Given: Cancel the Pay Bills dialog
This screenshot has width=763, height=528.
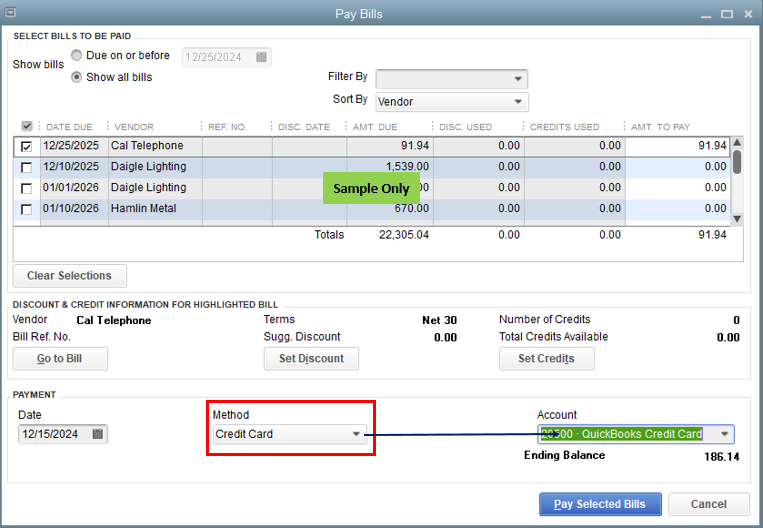Looking at the screenshot, I should click(x=708, y=504).
